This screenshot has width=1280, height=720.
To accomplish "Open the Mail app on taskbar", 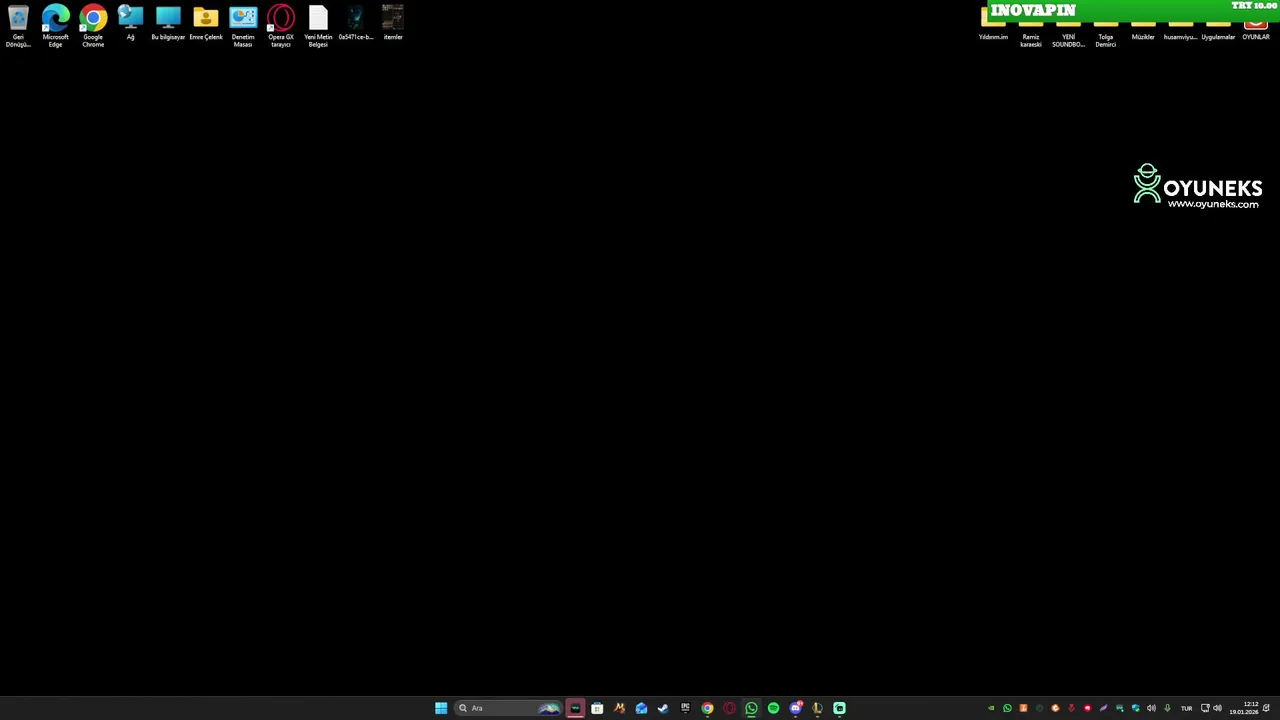I will [x=641, y=708].
